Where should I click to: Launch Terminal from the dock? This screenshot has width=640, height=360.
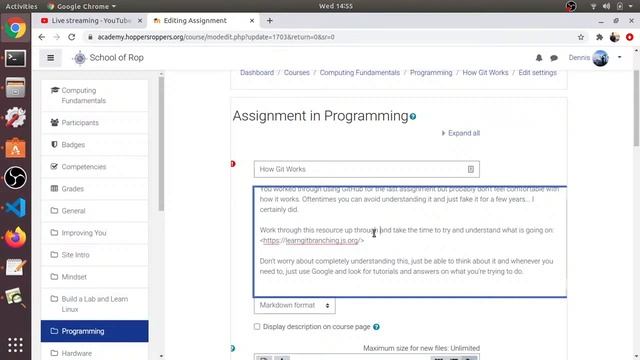(x=16, y=58)
